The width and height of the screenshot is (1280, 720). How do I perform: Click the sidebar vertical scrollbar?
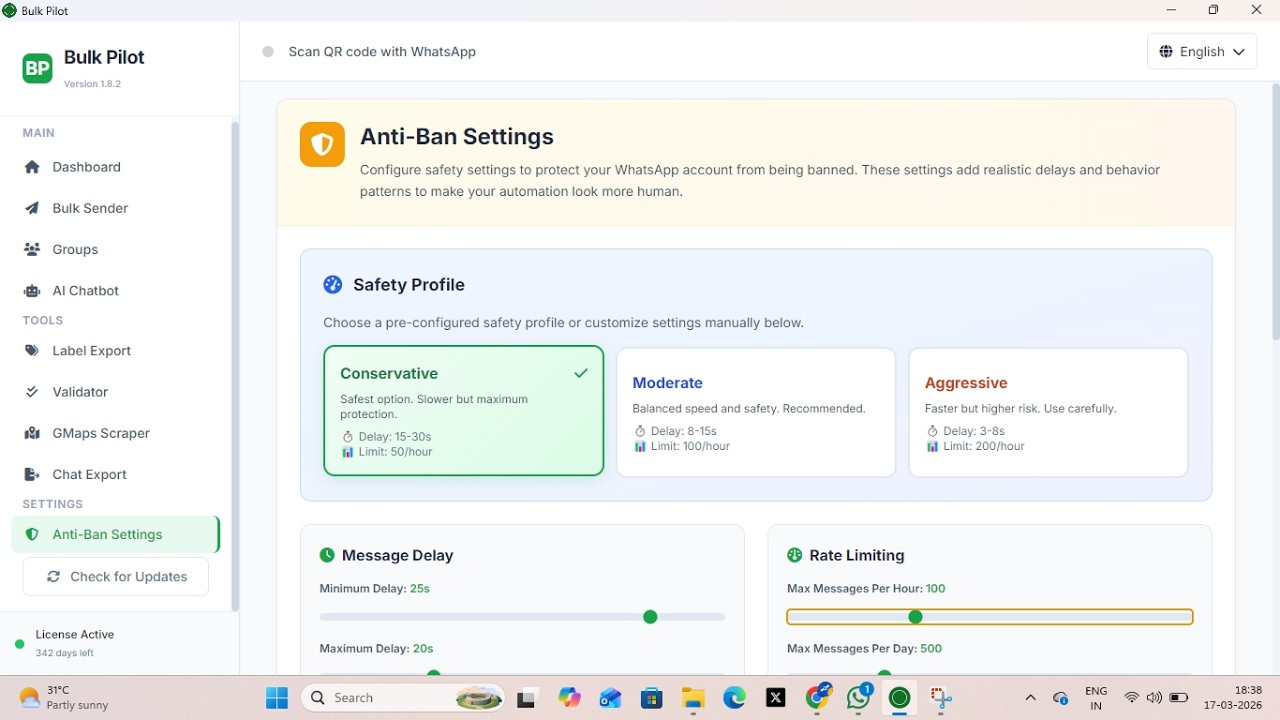point(235,366)
